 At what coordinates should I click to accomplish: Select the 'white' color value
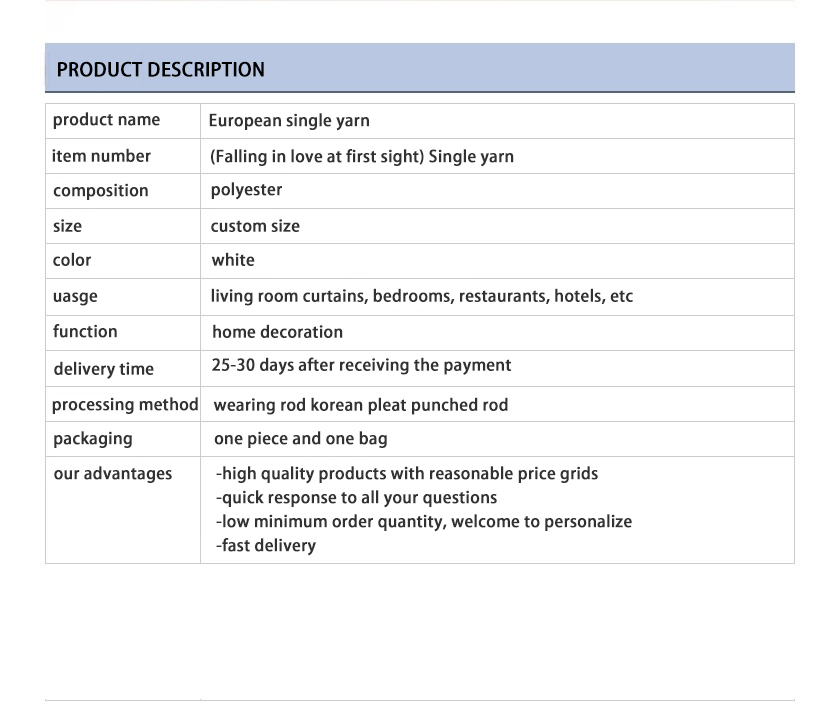(x=233, y=260)
